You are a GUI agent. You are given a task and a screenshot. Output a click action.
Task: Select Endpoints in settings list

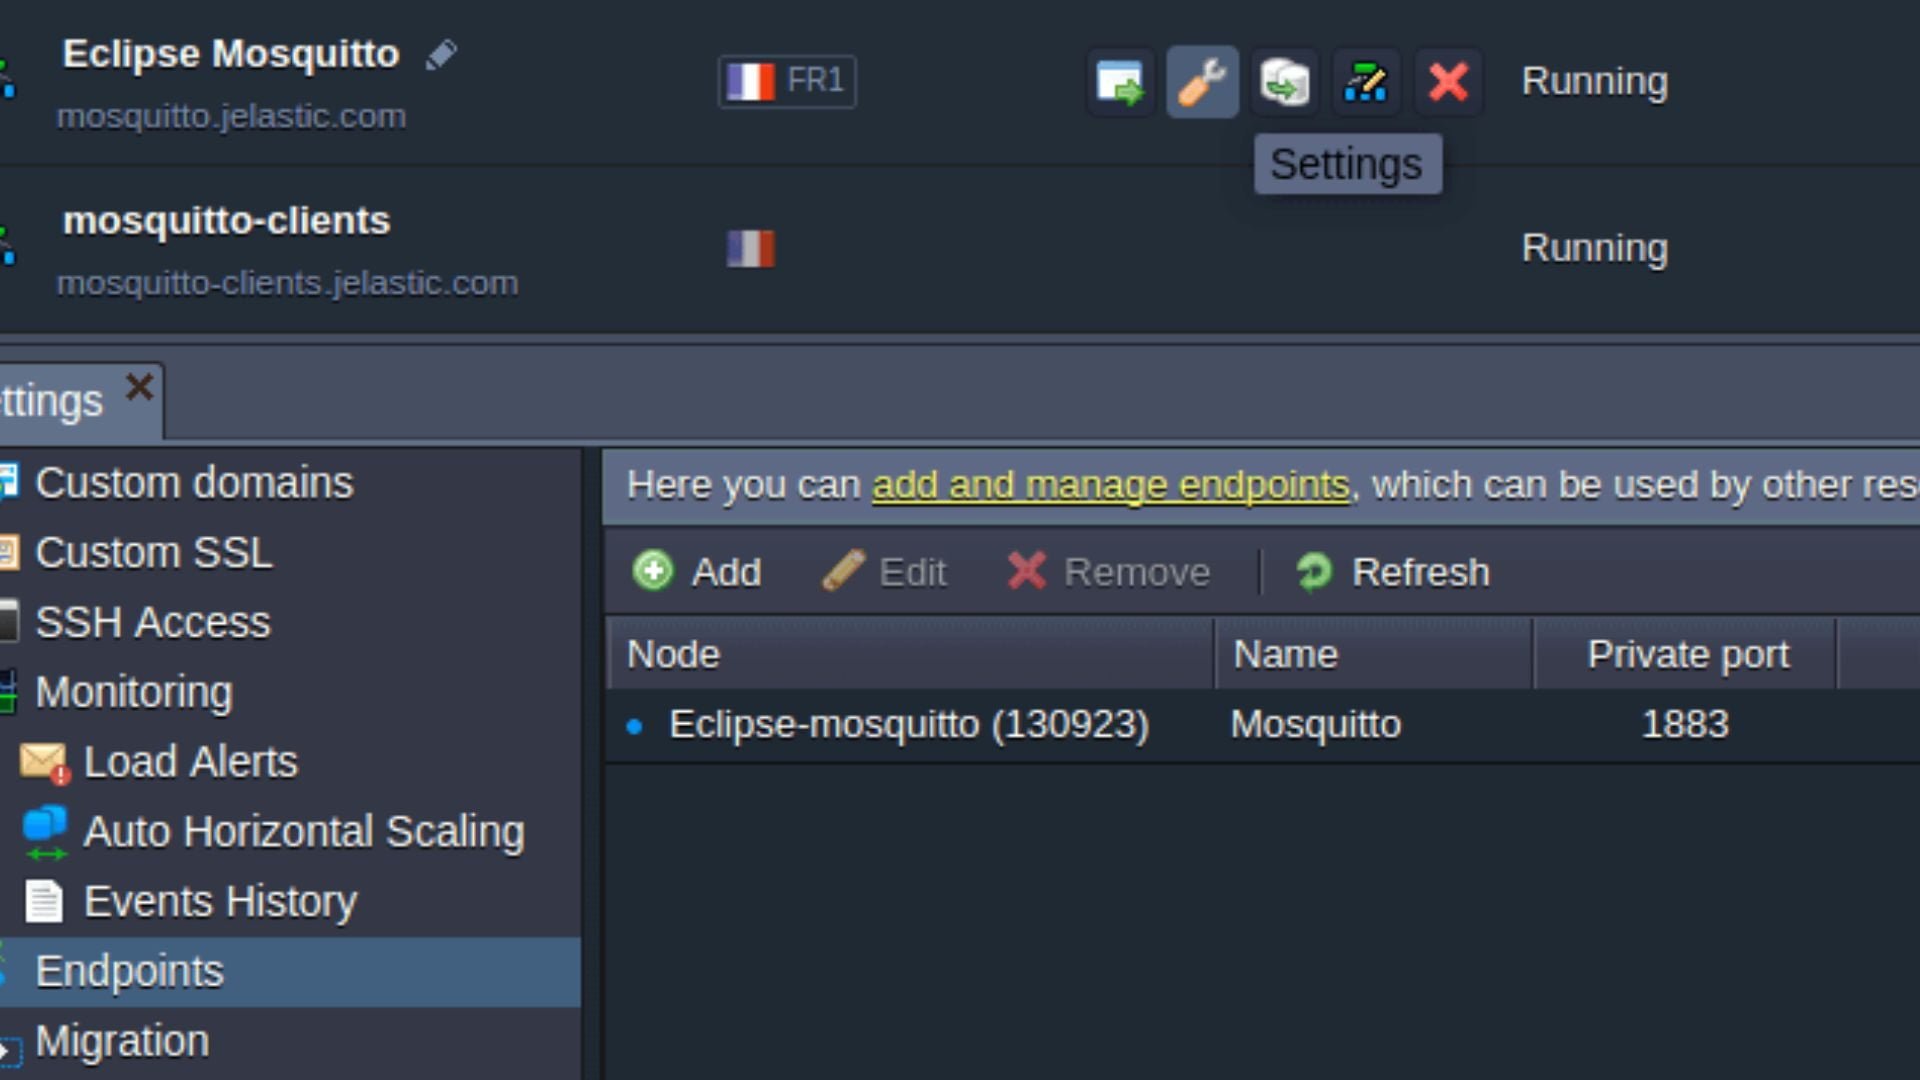tap(290, 972)
